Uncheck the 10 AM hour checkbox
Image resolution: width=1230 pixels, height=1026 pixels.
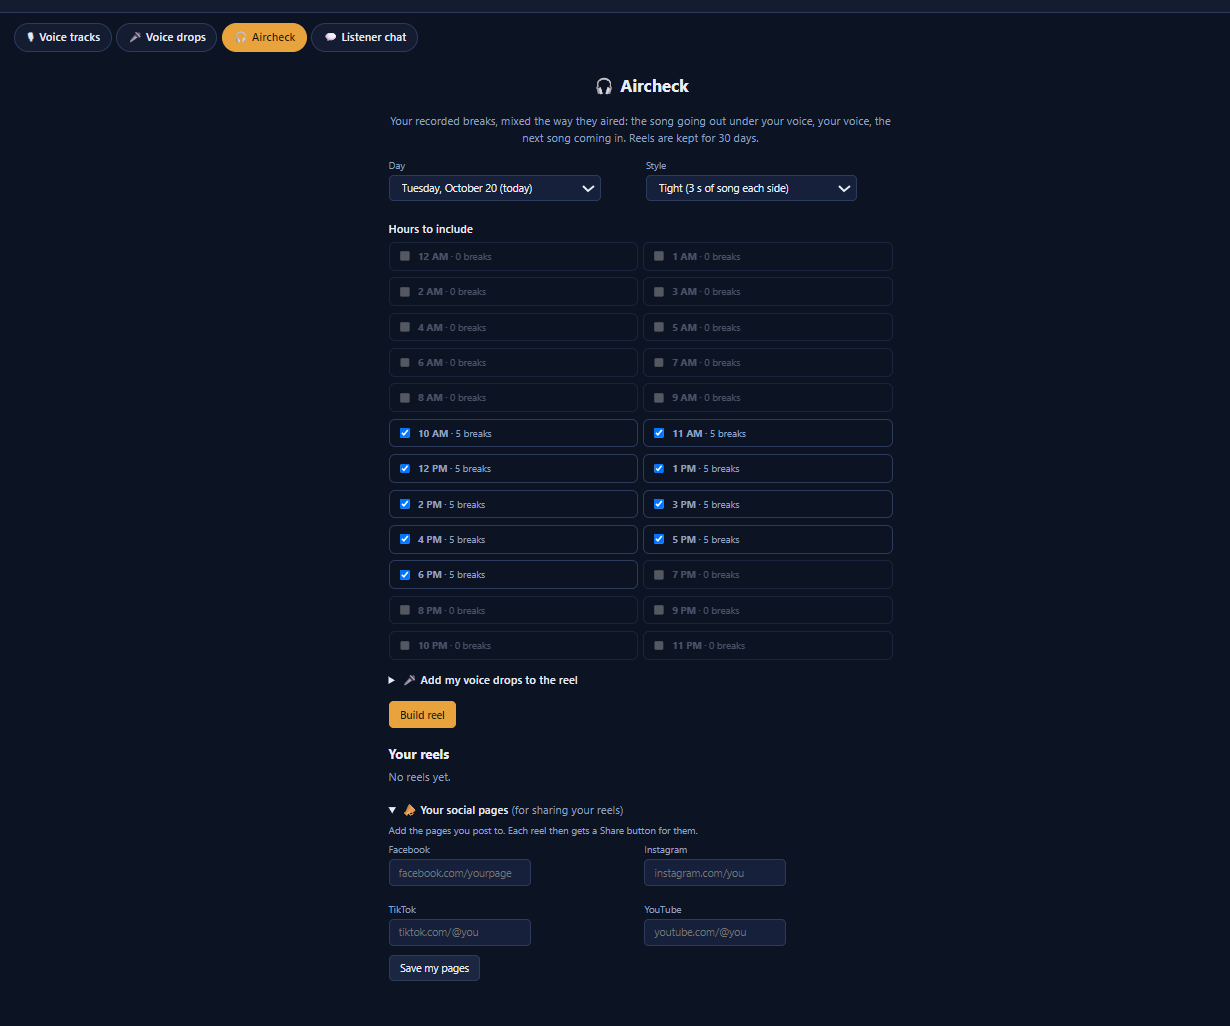[405, 433]
